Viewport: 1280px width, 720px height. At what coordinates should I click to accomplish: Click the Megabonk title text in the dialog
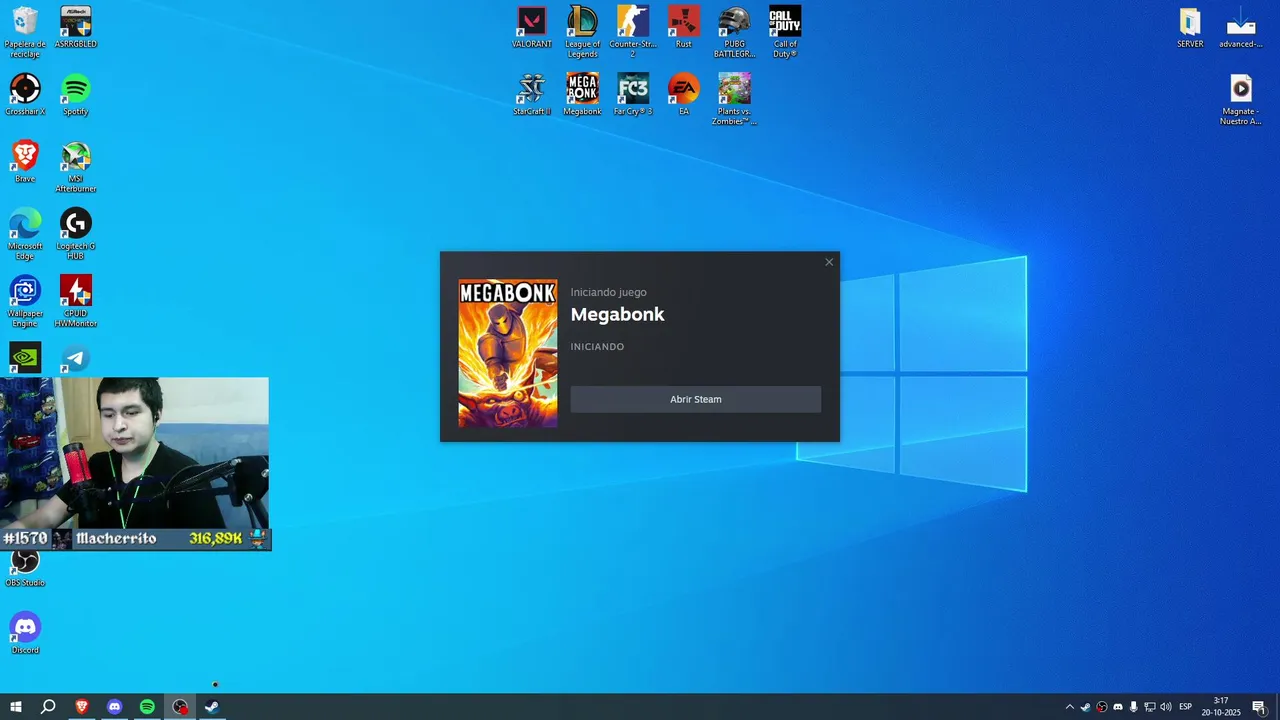point(617,314)
